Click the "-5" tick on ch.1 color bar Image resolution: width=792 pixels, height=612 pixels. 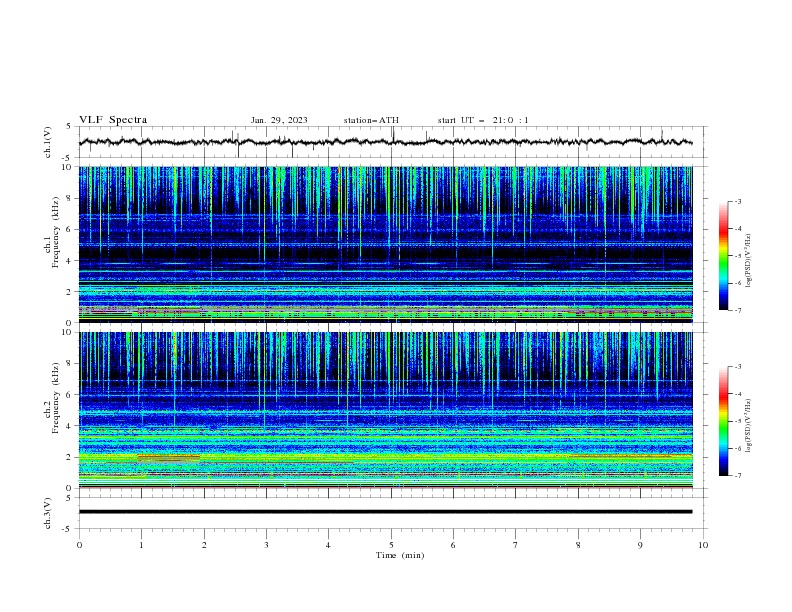click(737, 256)
